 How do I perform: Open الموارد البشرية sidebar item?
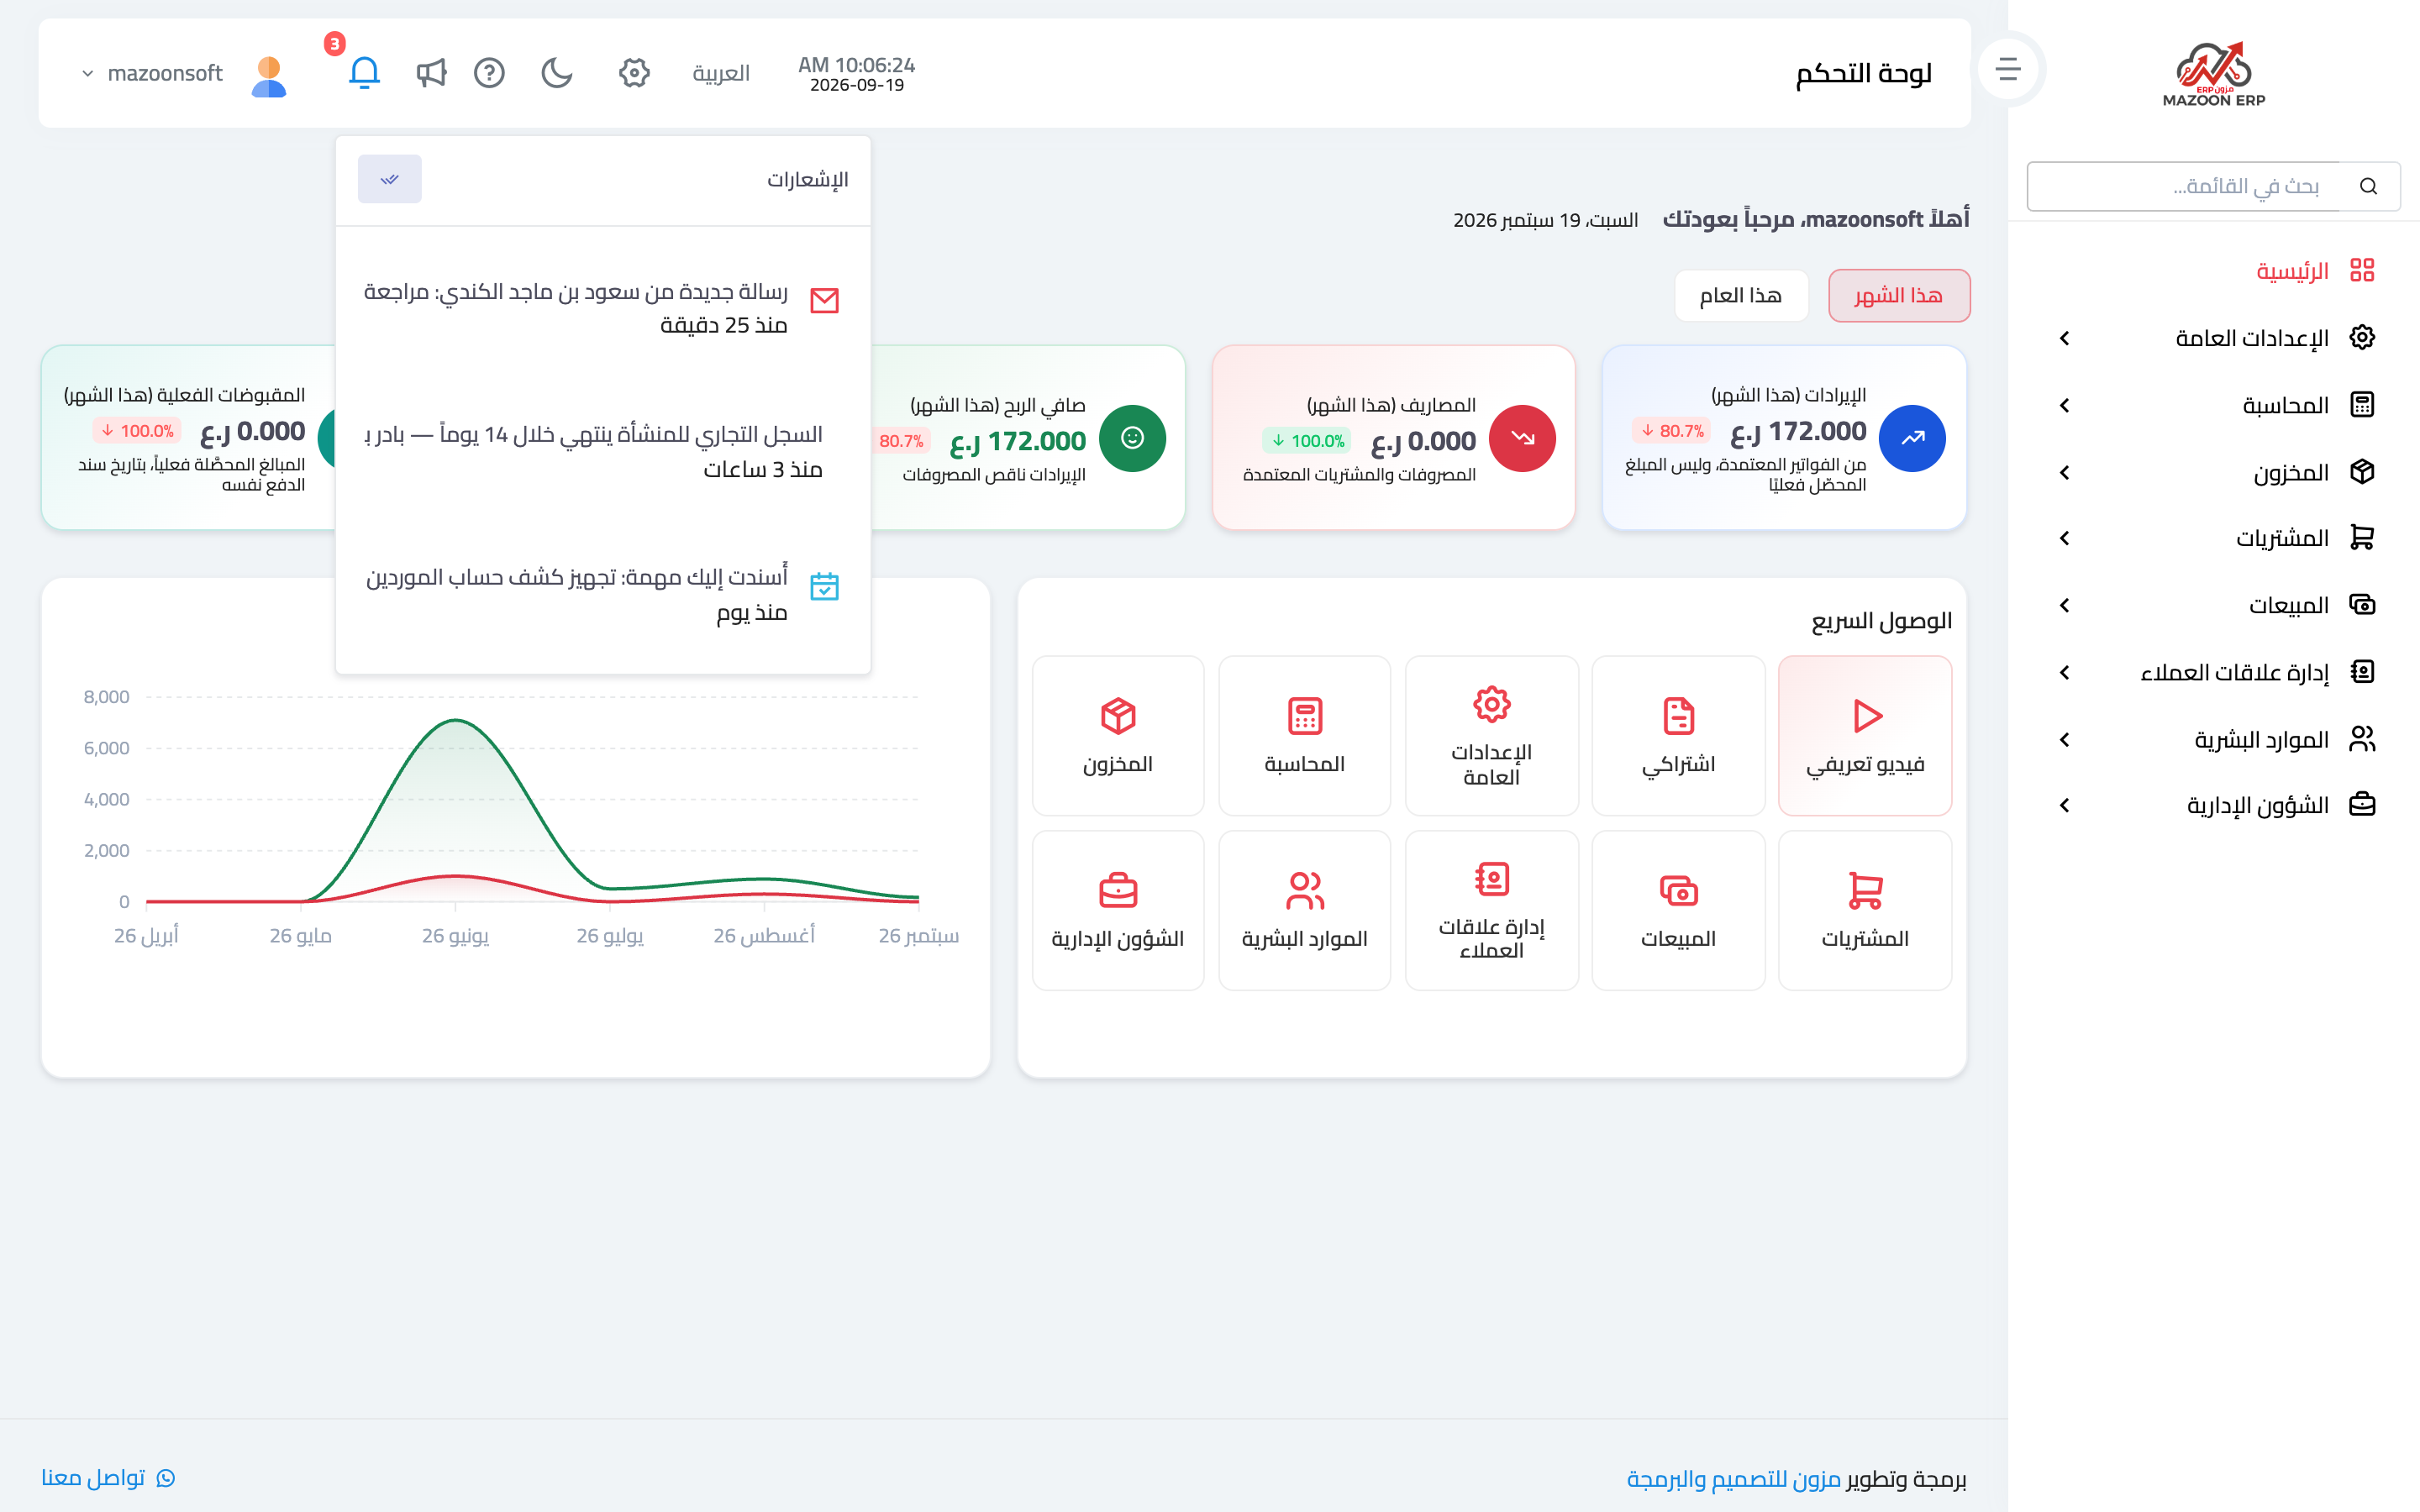(x=2214, y=739)
